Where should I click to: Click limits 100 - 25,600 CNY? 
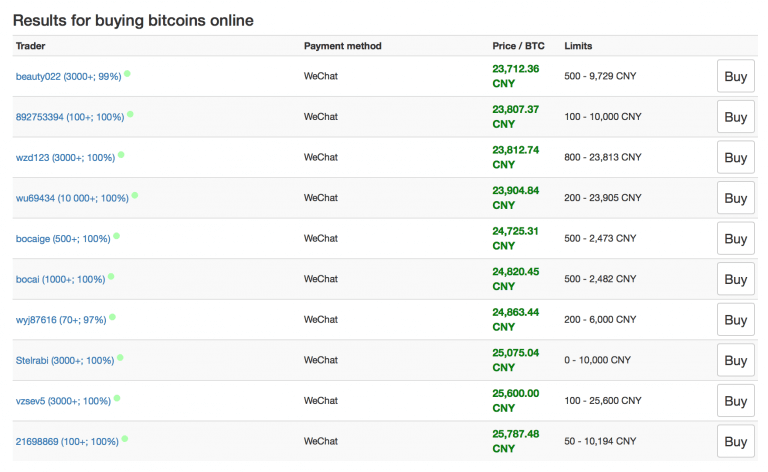(602, 401)
